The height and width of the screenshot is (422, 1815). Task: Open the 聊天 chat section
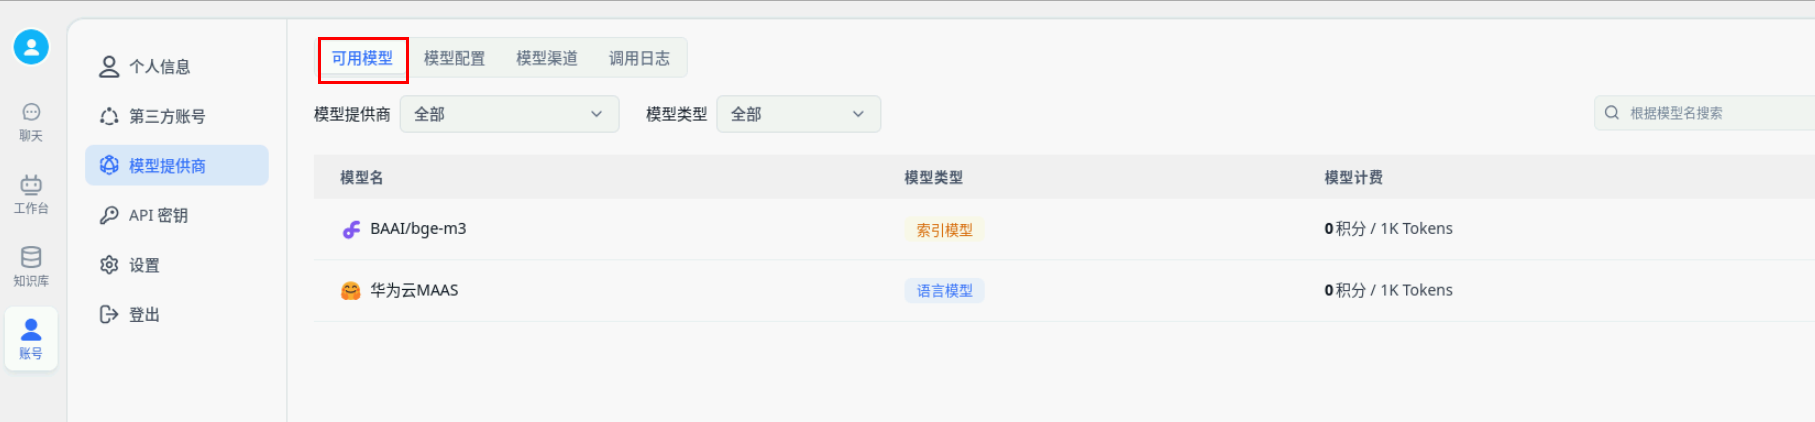(31, 121)
